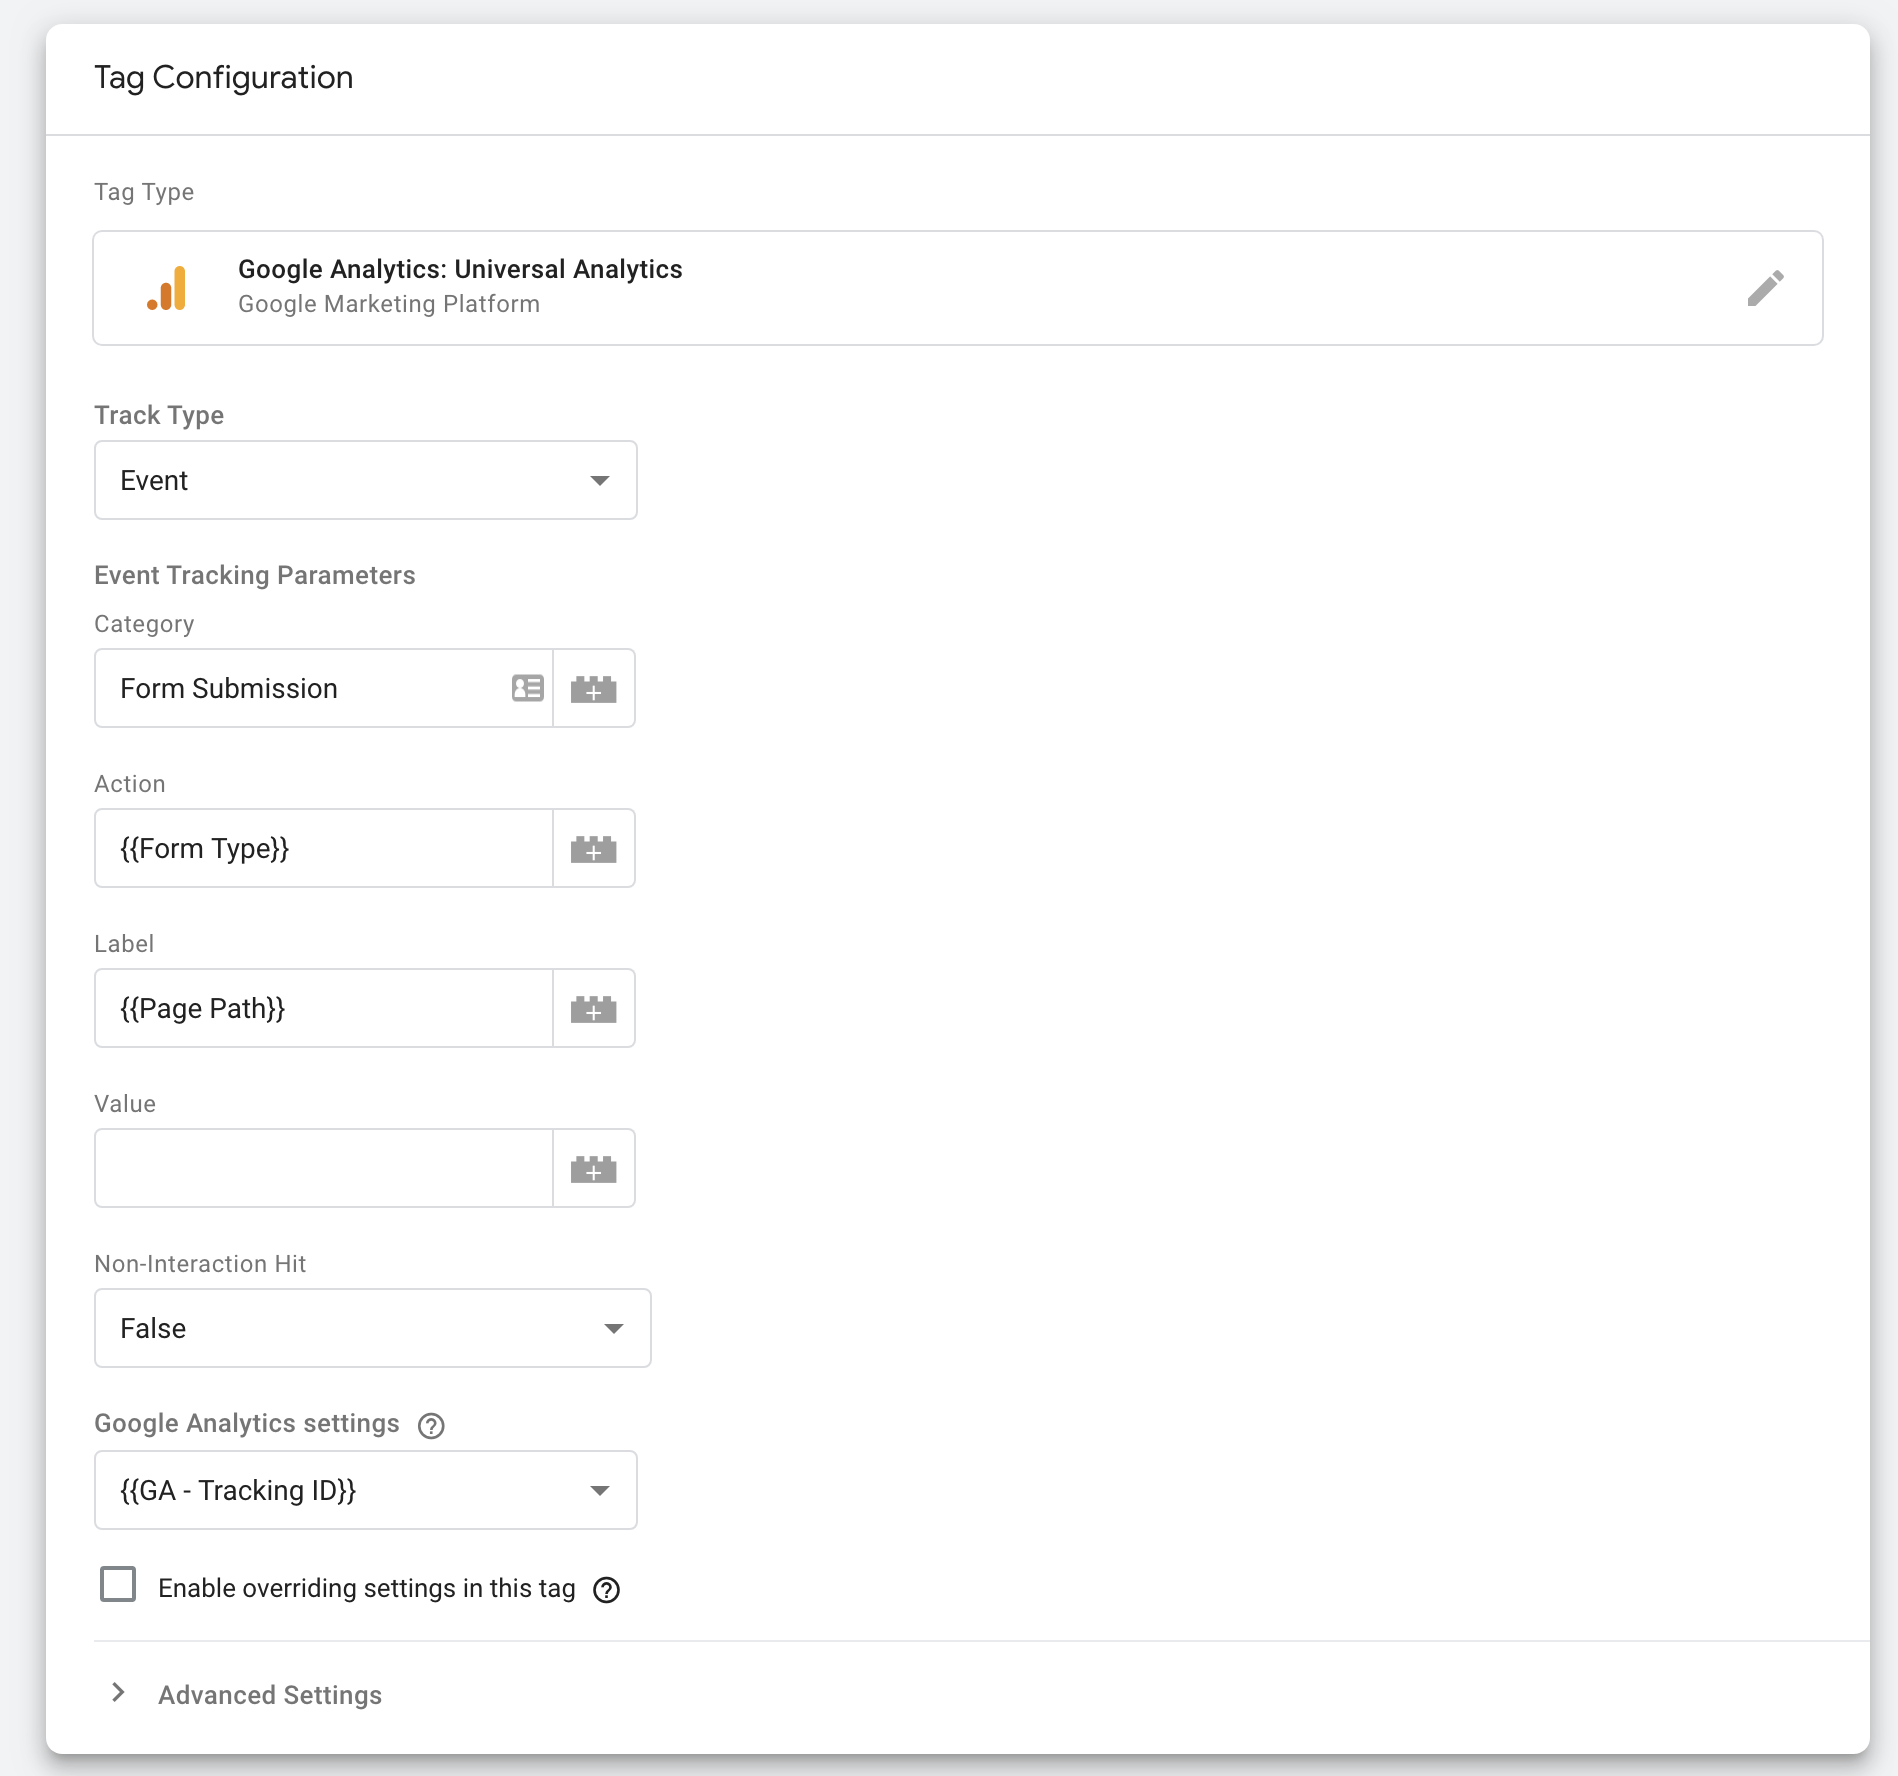Open variable picker for the Category field

594,688
